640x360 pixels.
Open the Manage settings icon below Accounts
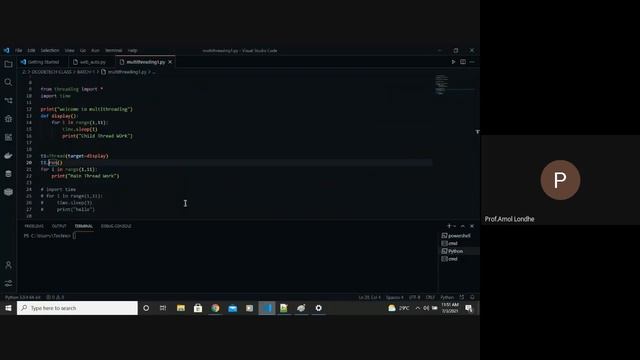[8, 283]
